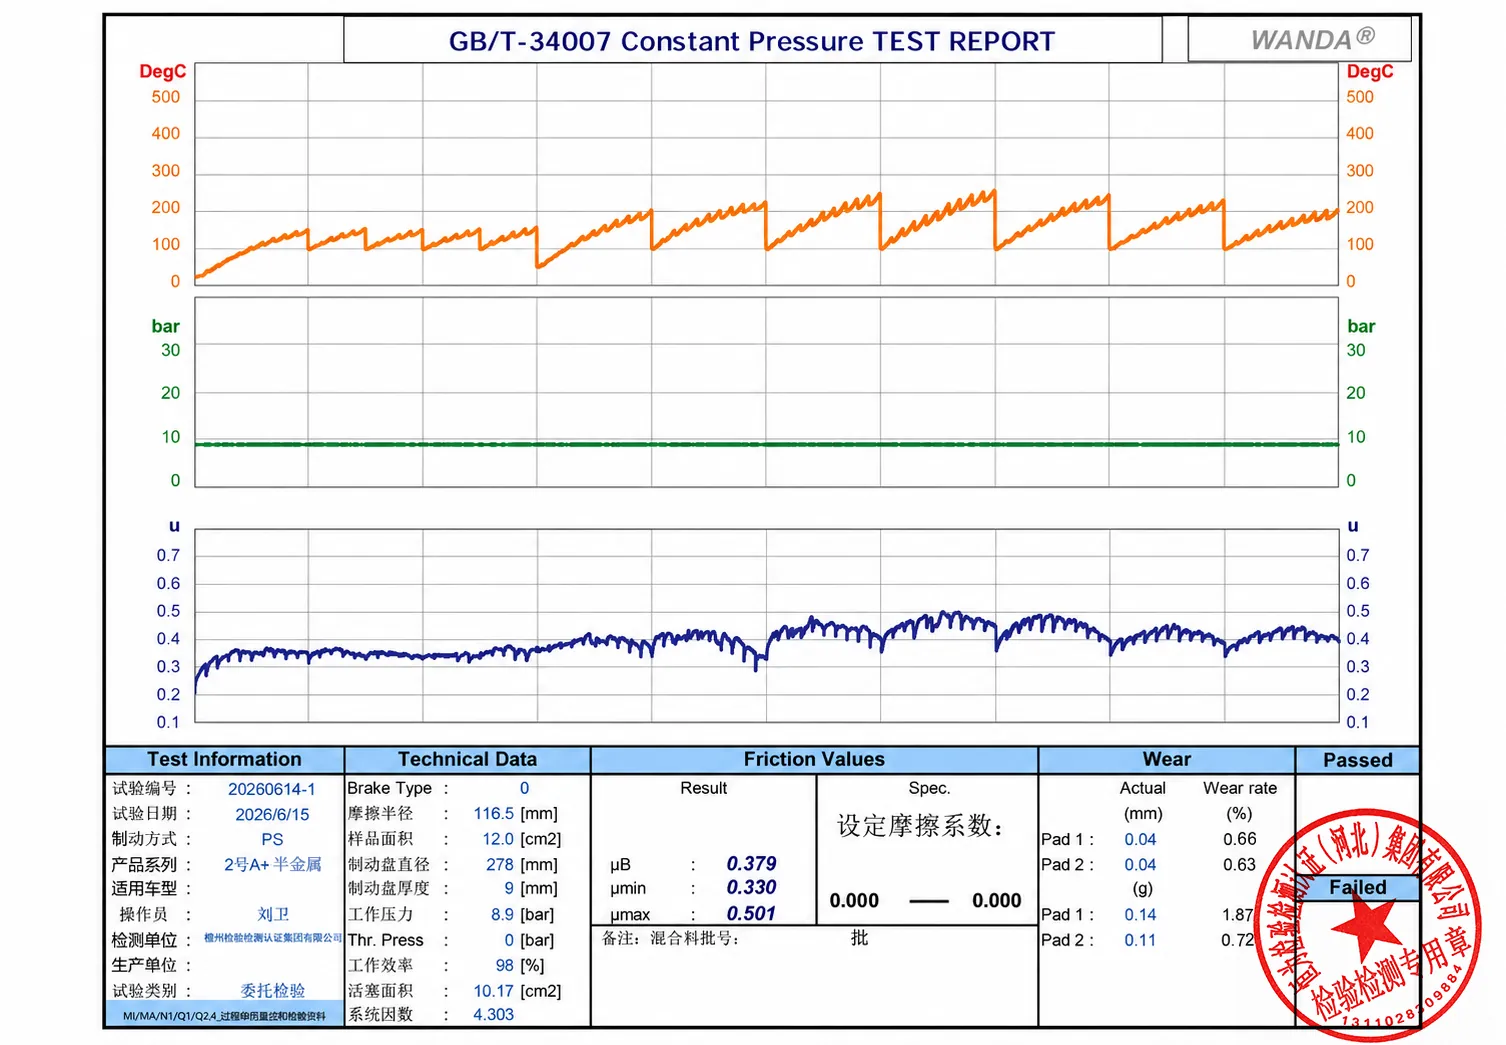Select the wear rate value "0.66"
Image resolution: width=1506 pixels, height=1045 pixels.
1239,839
